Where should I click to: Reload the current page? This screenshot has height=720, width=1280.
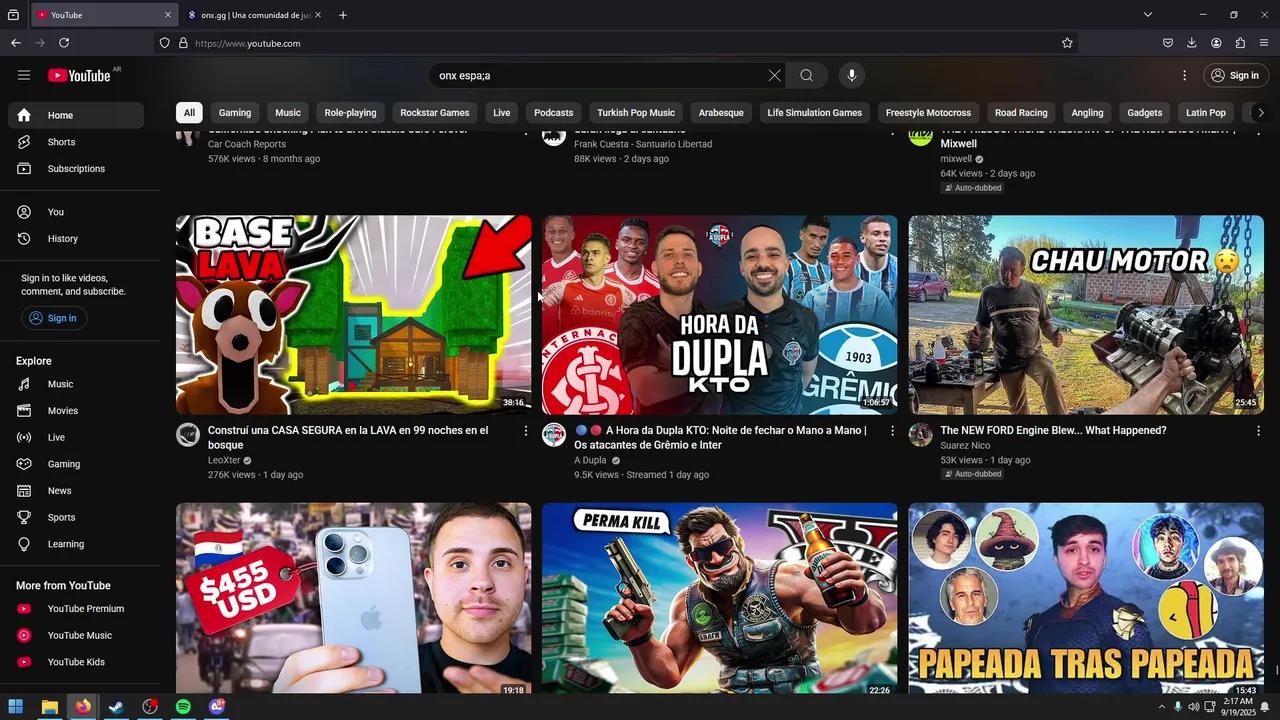[x=64, y=43]
